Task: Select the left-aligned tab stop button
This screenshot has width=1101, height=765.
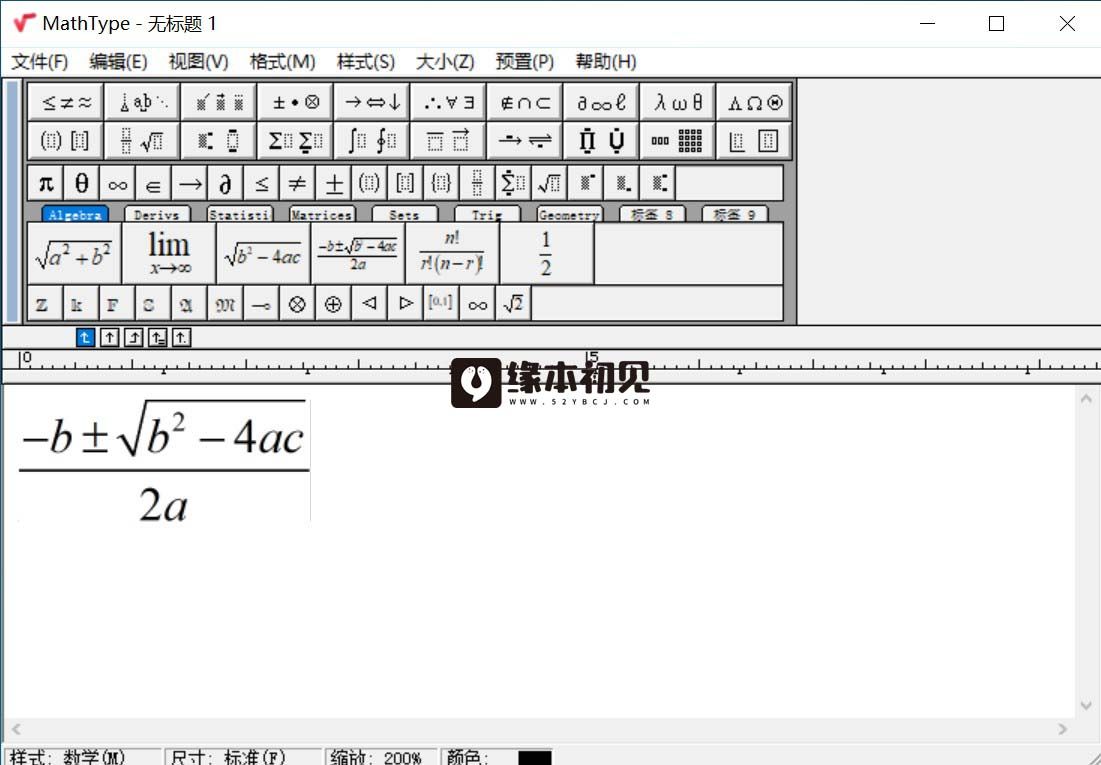Action: pyautogui.click(x=85, y=338)
